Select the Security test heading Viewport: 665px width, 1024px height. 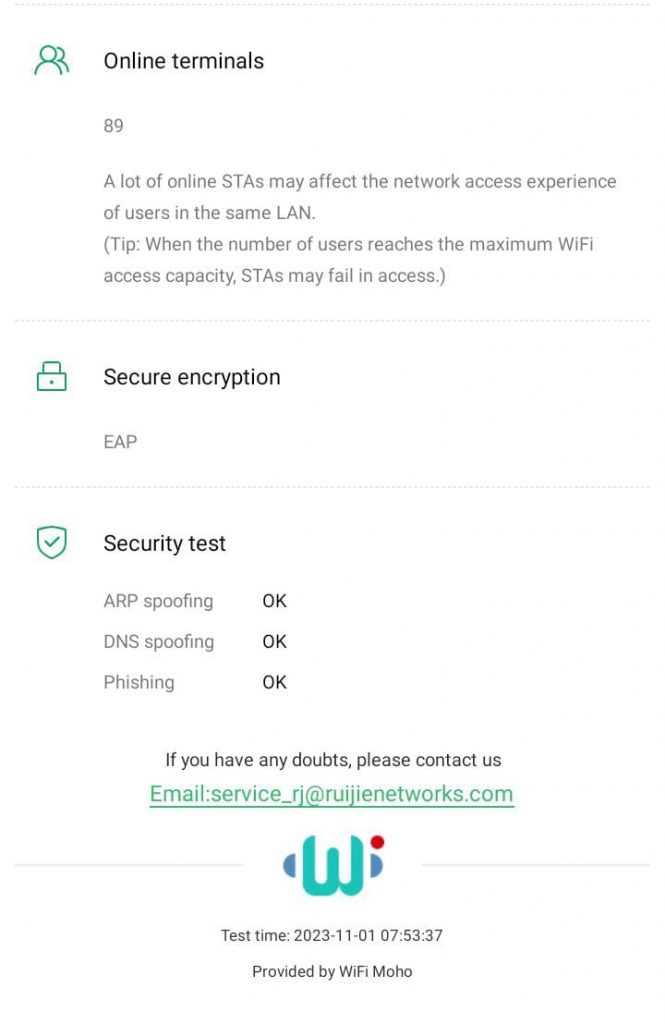[x=165, y=543]
